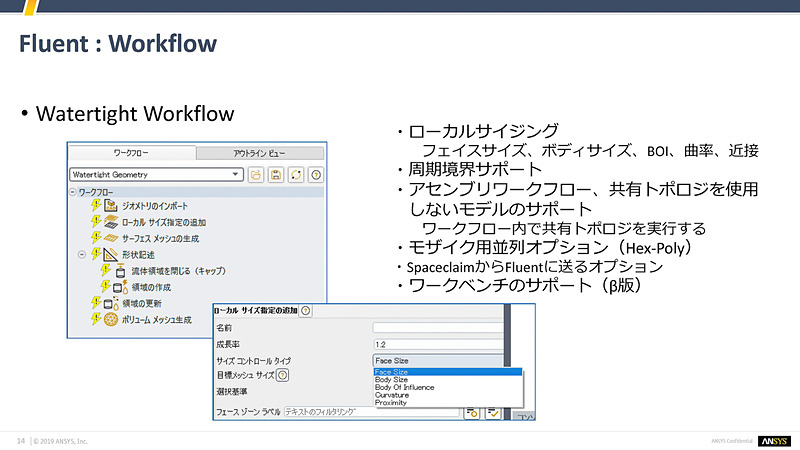
Task: Click lightning status icon beside 流体領域を閉じる
Action: (x=106, y=270)
